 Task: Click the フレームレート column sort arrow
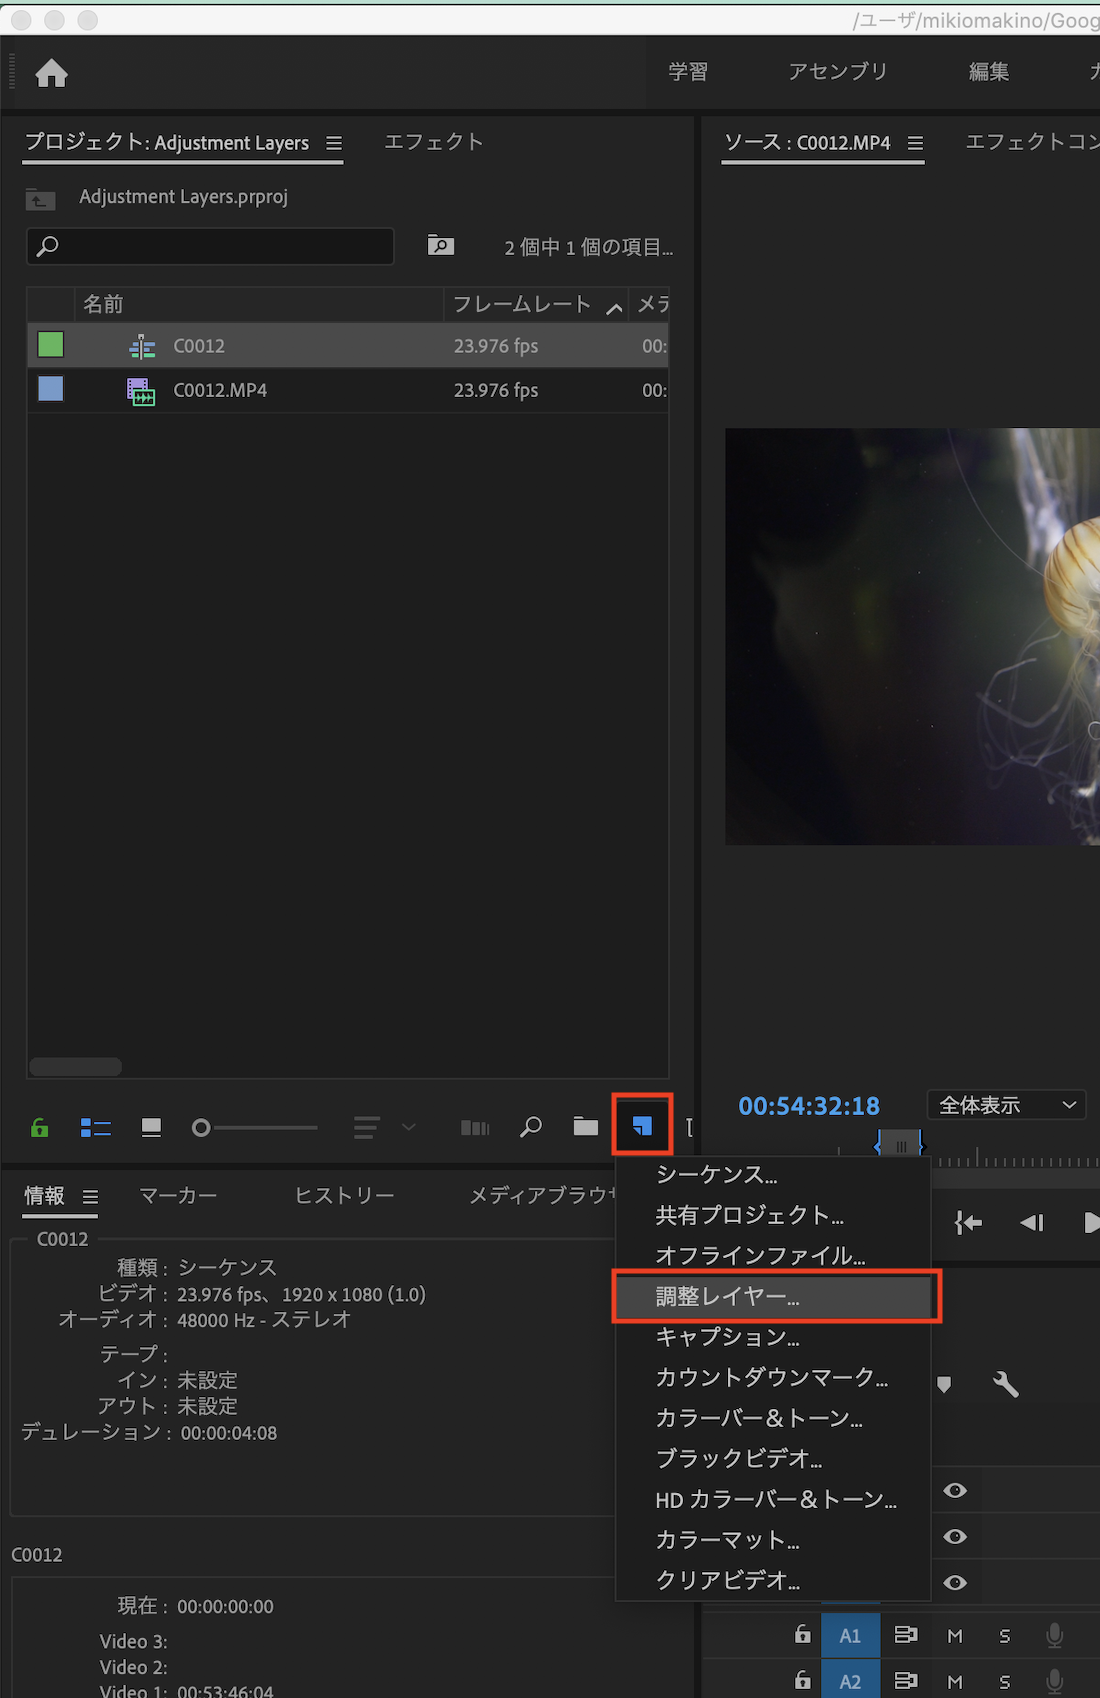pyautogui.click(x=615, y=307)
